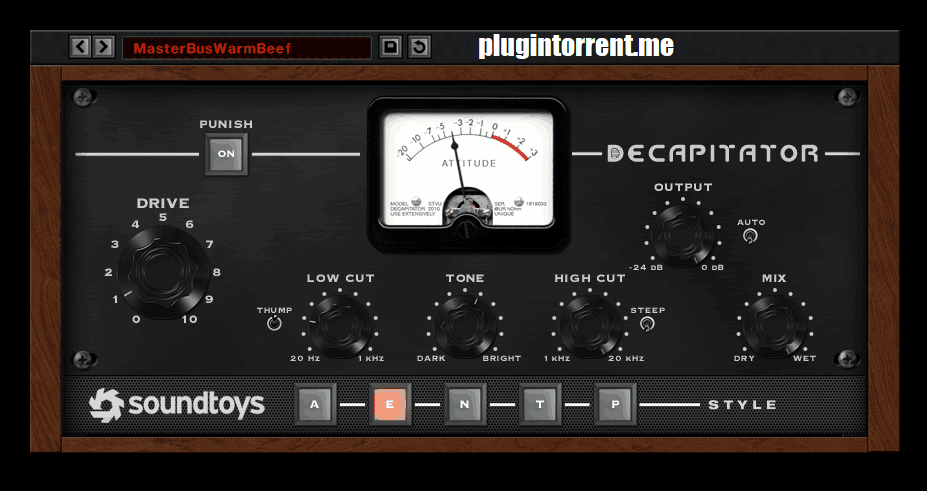Click the '-24 dB' output label
The image size is (927, 491).
[646, 267]
